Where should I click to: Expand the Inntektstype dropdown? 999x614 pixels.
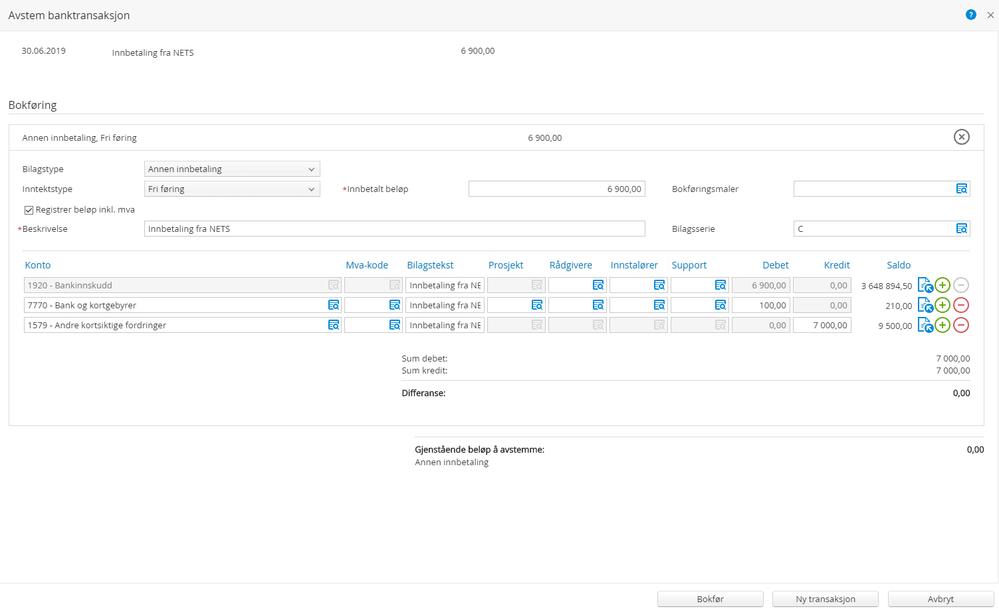[232, 189]
